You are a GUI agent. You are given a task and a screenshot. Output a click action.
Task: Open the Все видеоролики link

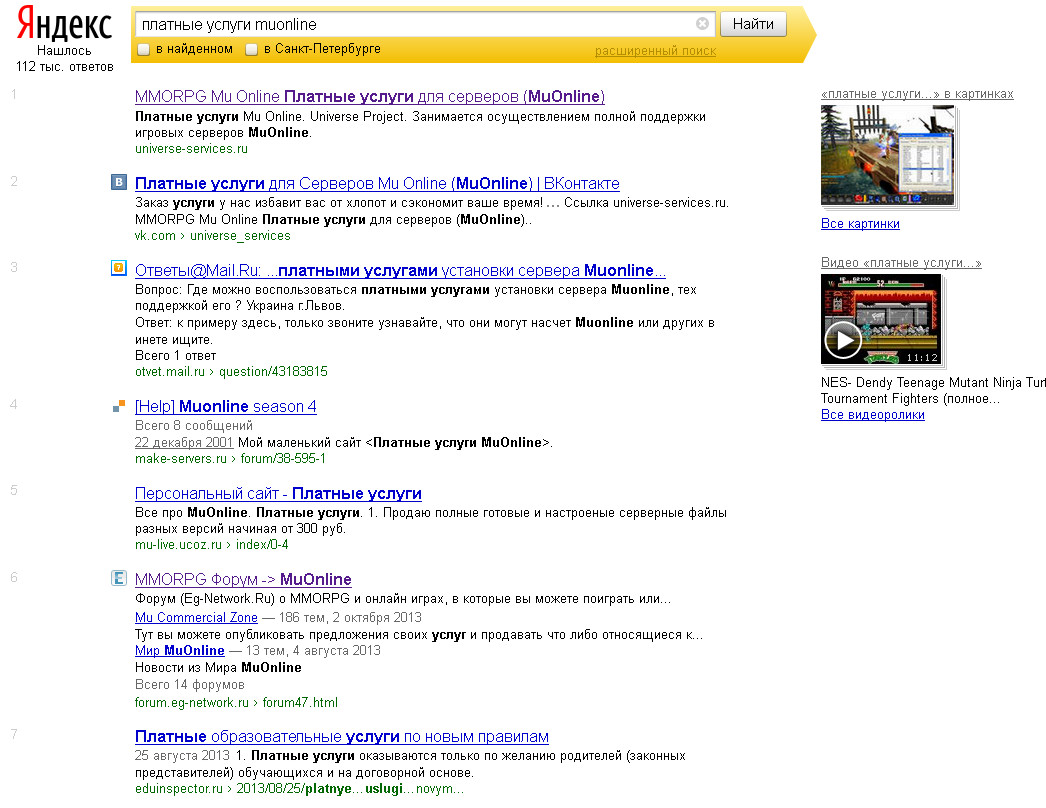[873, 415]
